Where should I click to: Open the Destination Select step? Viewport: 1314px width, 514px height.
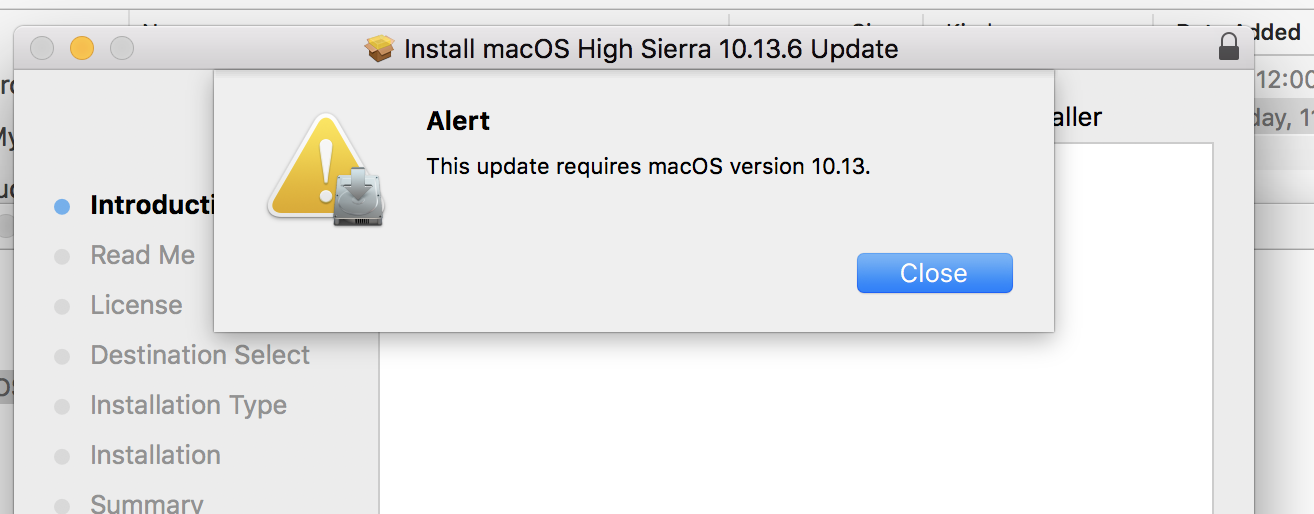[x=200, y=355]
